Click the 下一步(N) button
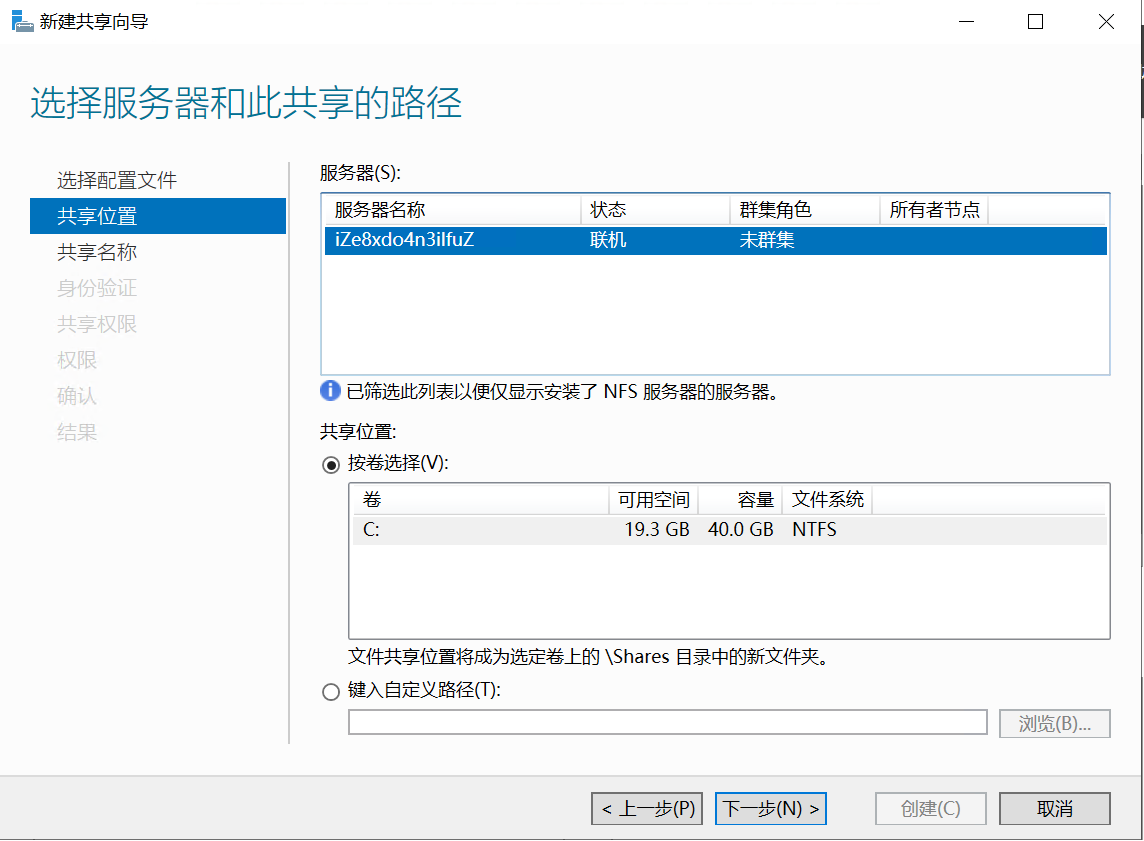The height and width of the screenshot is (841, 1144). [x=771, y=809]
